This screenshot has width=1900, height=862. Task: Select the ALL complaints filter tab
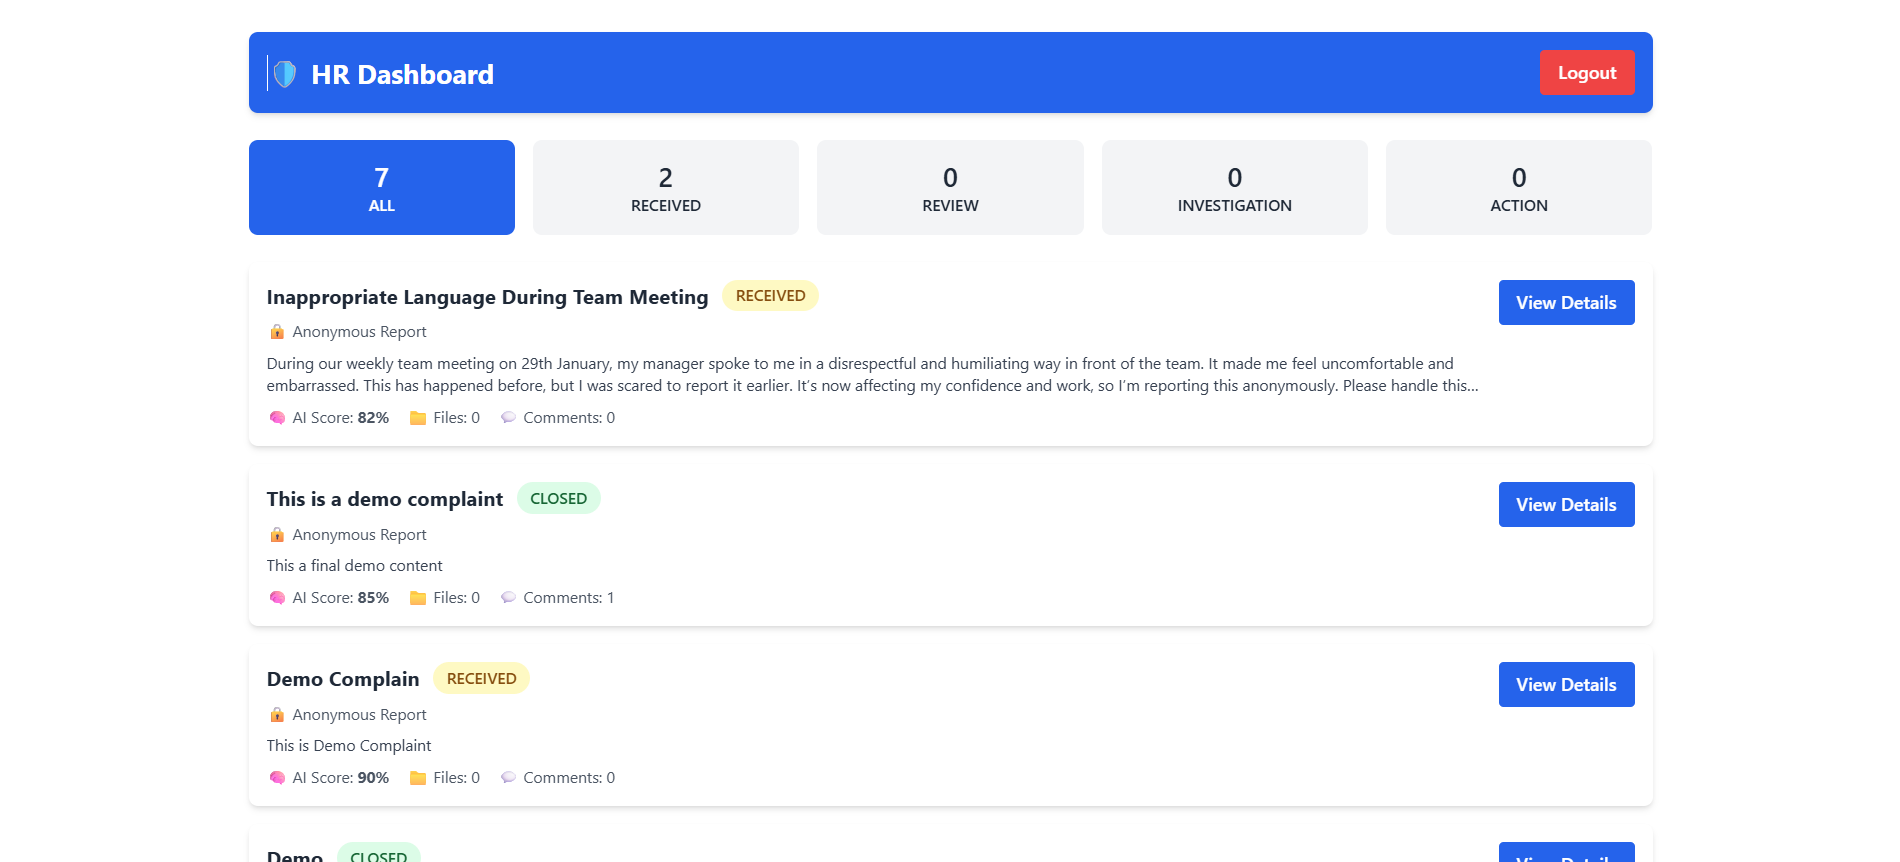click(x=382, y=188)
